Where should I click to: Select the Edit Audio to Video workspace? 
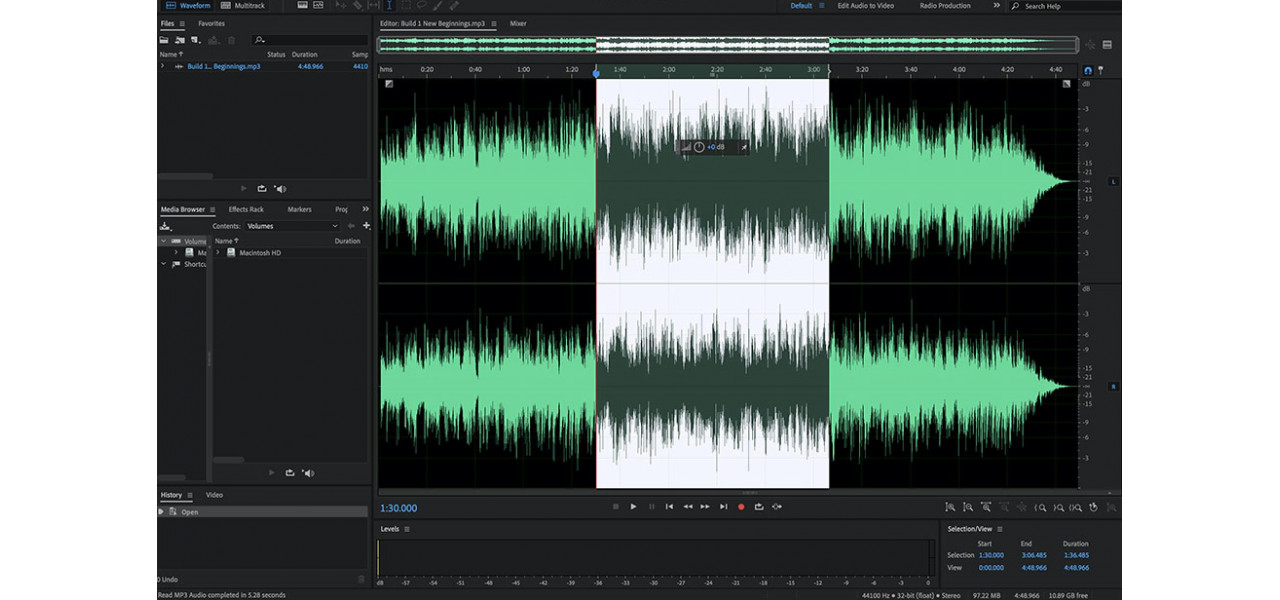pos(865,6)
